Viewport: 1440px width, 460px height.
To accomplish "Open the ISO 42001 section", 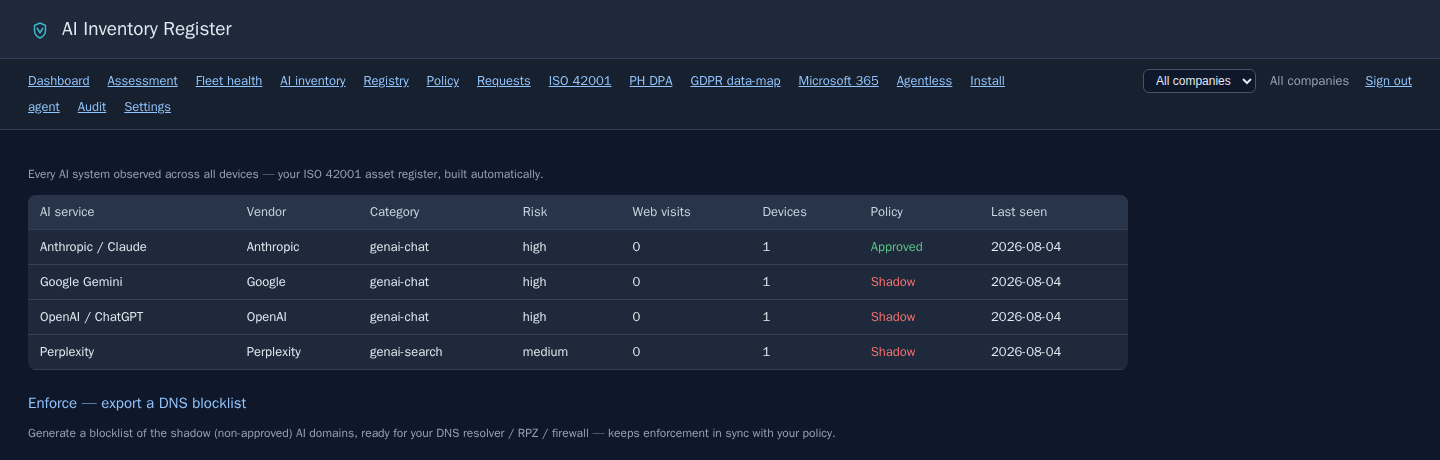I will point(580,81).
